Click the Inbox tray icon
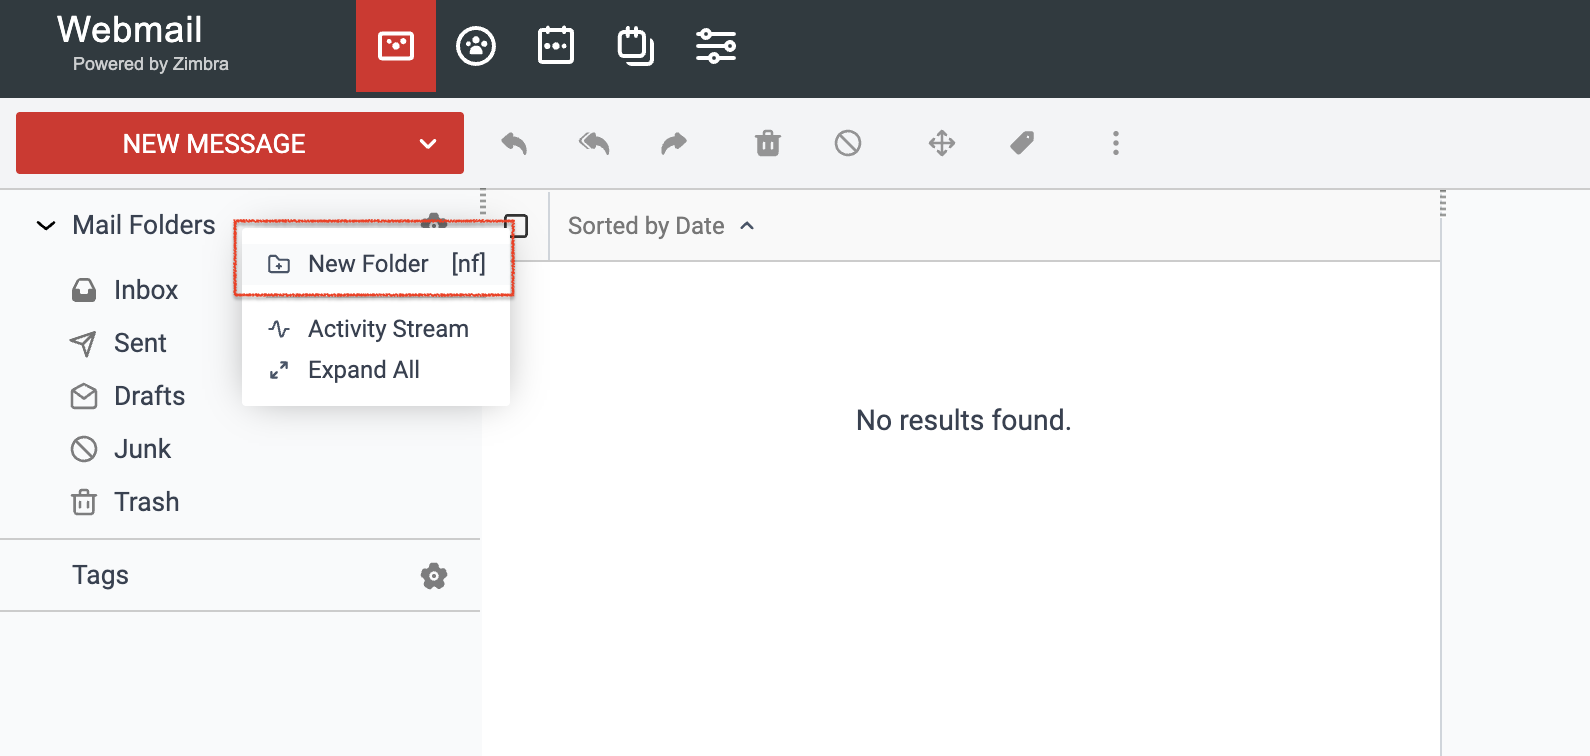This screenshot has width=1590, height=756. [84, 290]
